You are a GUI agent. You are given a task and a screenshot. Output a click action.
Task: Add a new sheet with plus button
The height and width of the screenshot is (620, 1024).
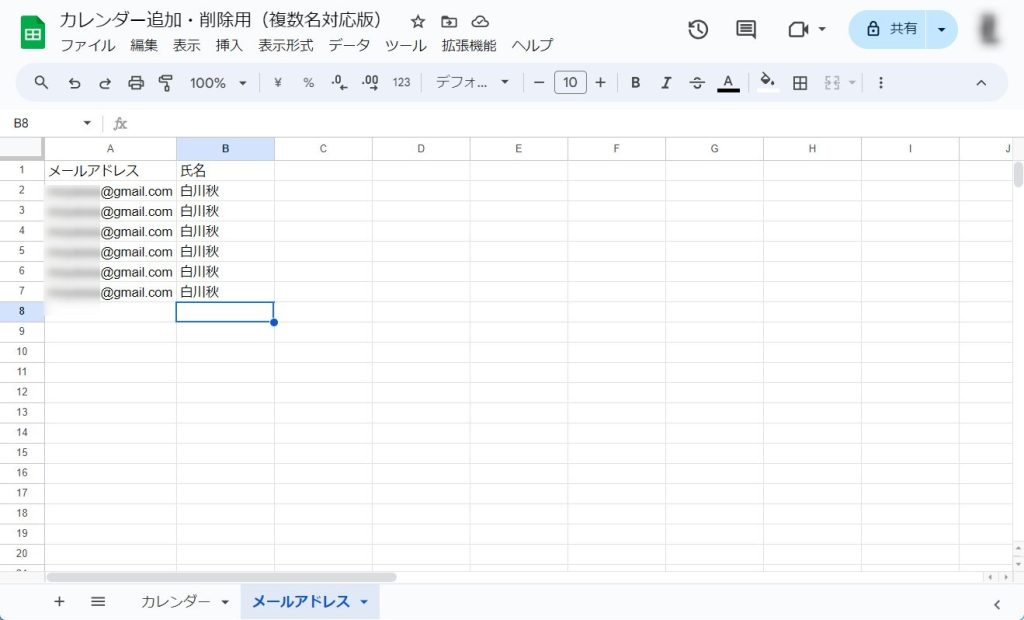tap(59, 601)
